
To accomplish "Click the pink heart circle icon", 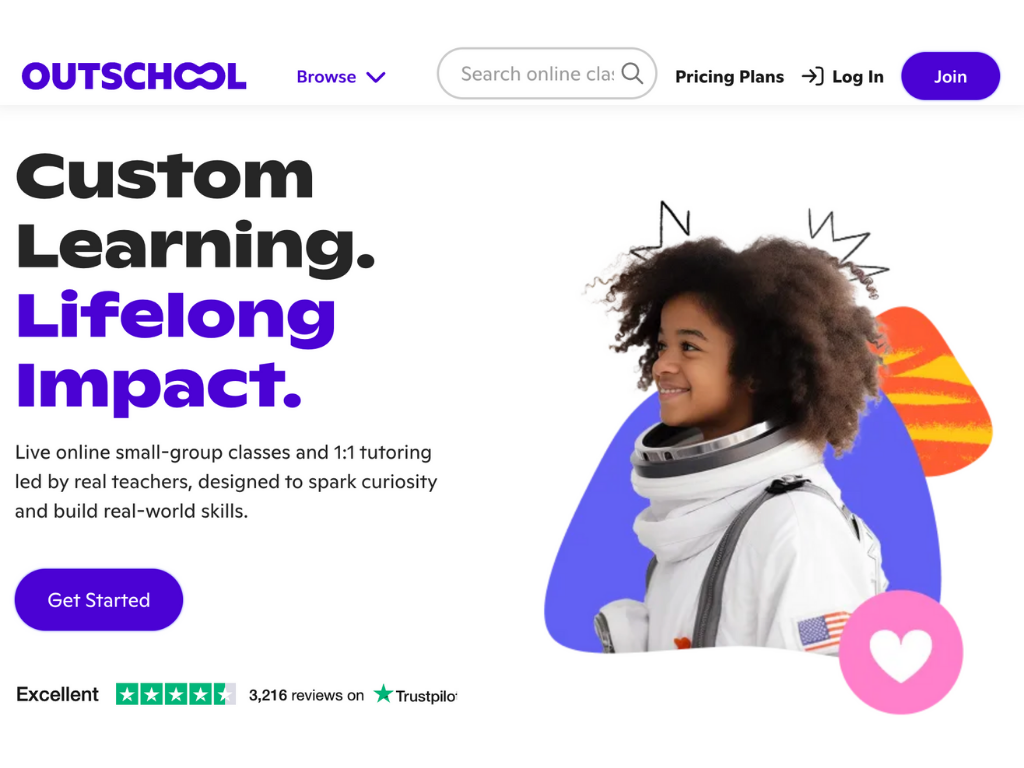I will 901,652.
